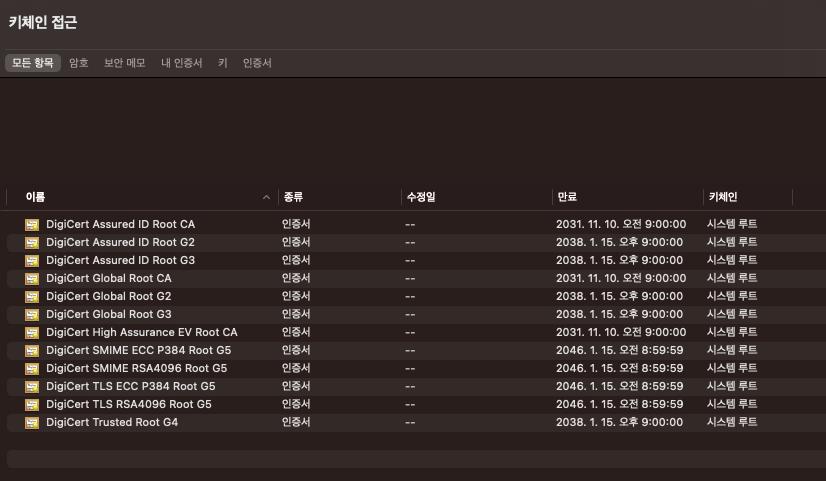Click the DigiCert Assured ID Root G2 certificate icon
This screenshot has height=481, width=826.
coord(32,243)
